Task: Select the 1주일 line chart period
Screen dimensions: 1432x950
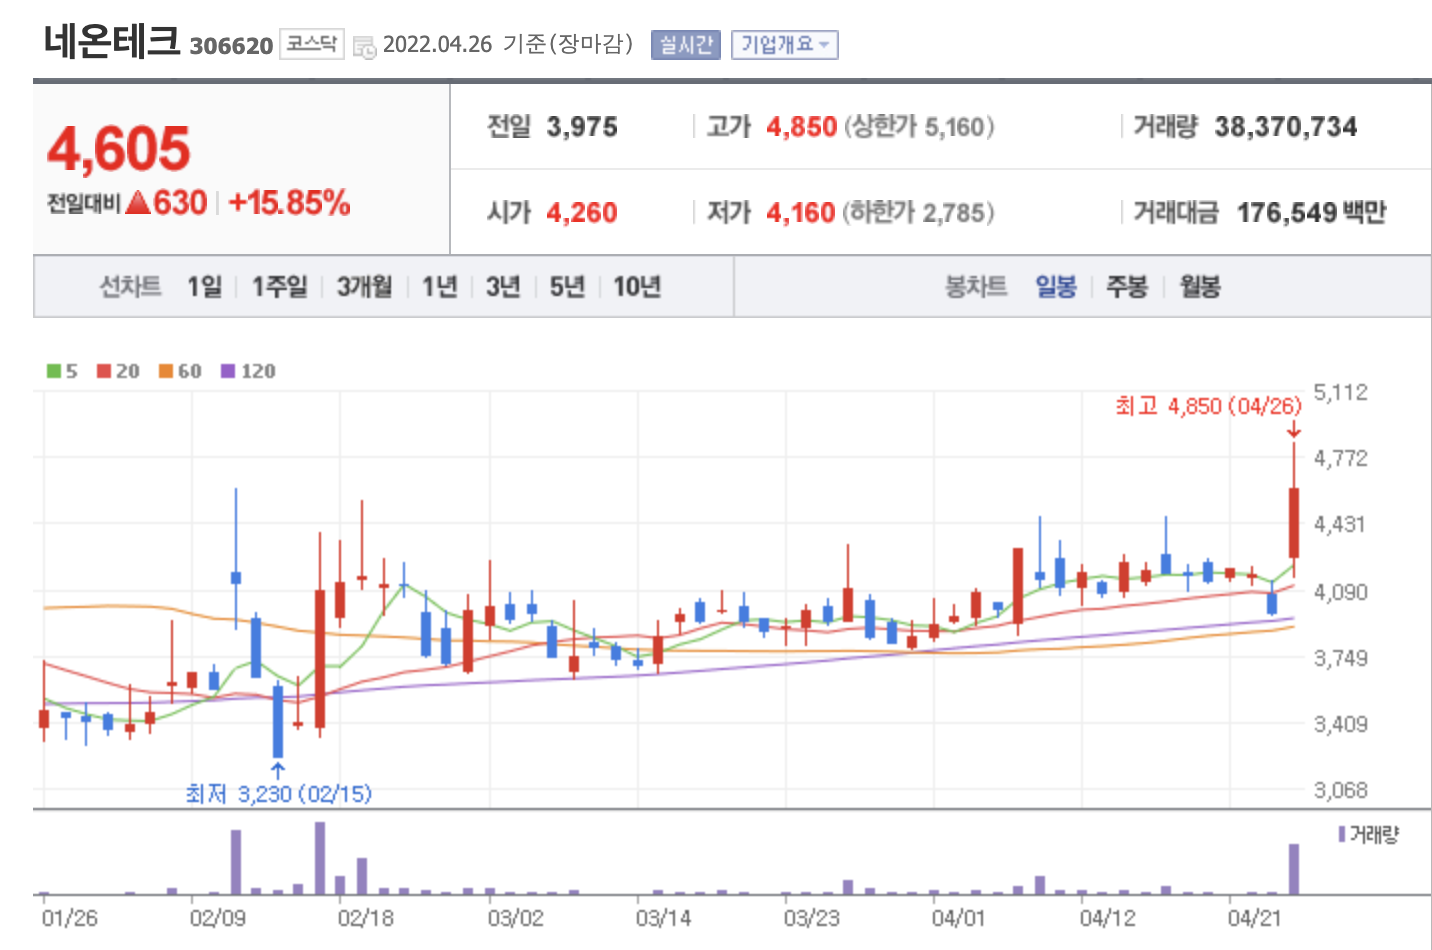Action: pyautogui.click(x=279, y=287)
